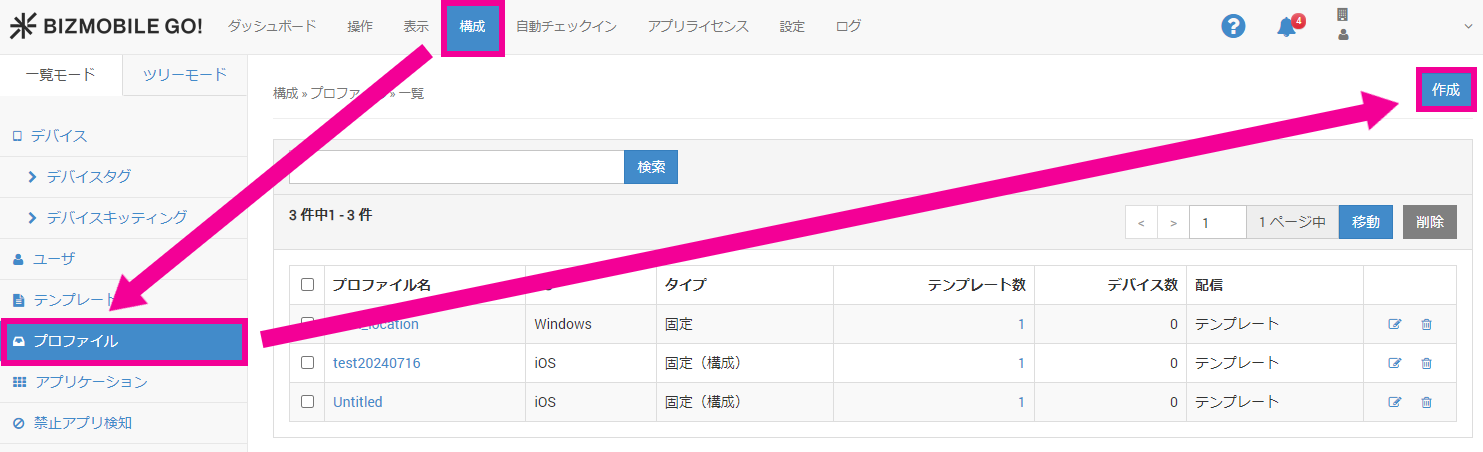This screenshot has width=1483, height=452.
Task: Click edit icon on Windows profile row
Action: tap(1395, 324)
